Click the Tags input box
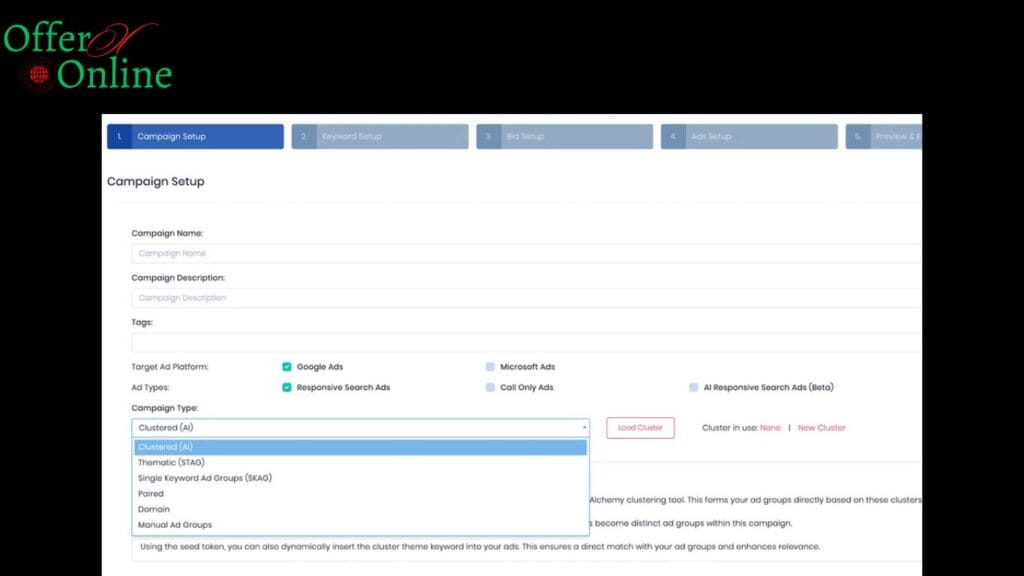 click(x=525, y=342)
